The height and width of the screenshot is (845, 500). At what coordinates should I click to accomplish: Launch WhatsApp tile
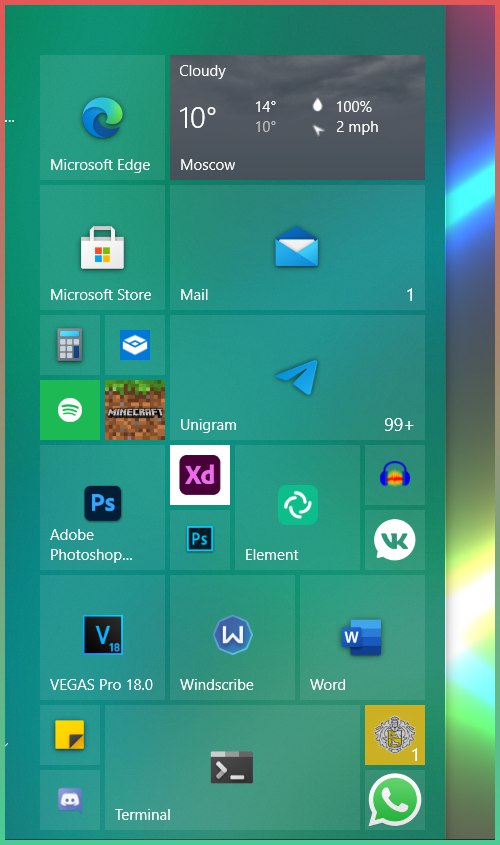pyautogui.click(x=395, y=800)
